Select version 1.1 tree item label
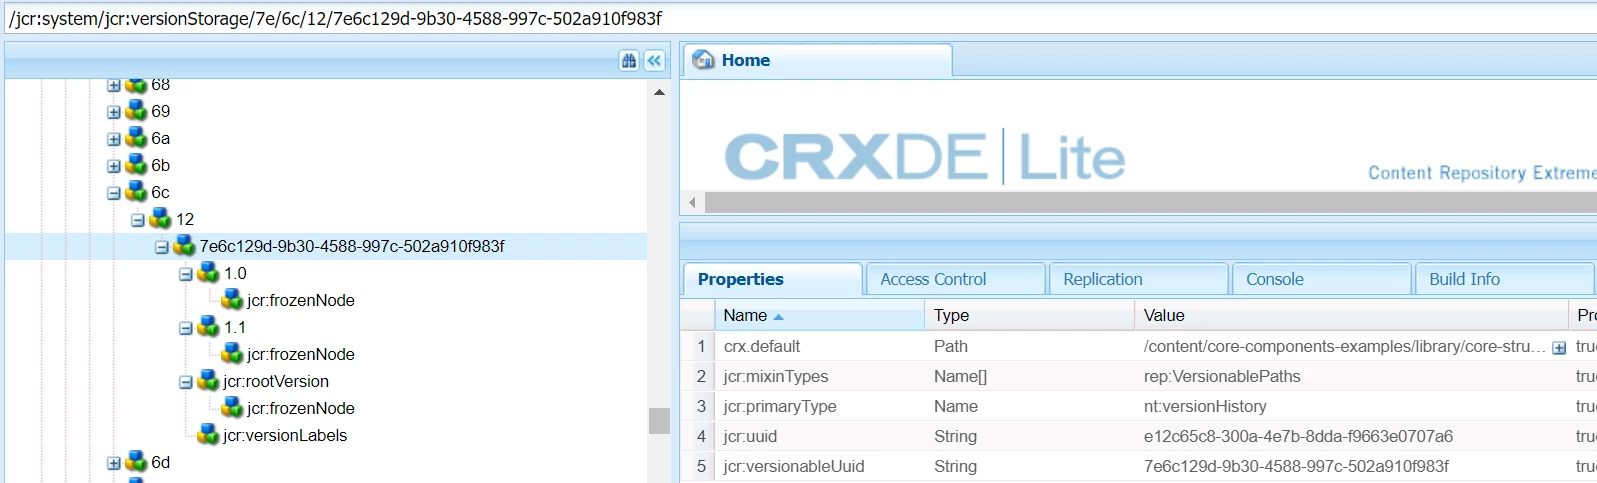Viewport: 1597px width, 483px height. pyautogui.click(x=235, y=327)
